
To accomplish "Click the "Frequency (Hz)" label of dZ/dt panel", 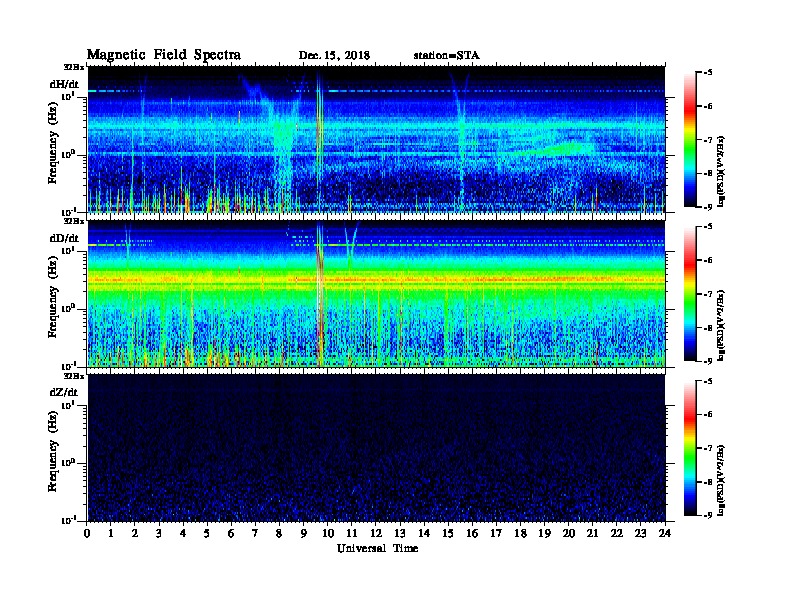I will click(x=53, y=449).
